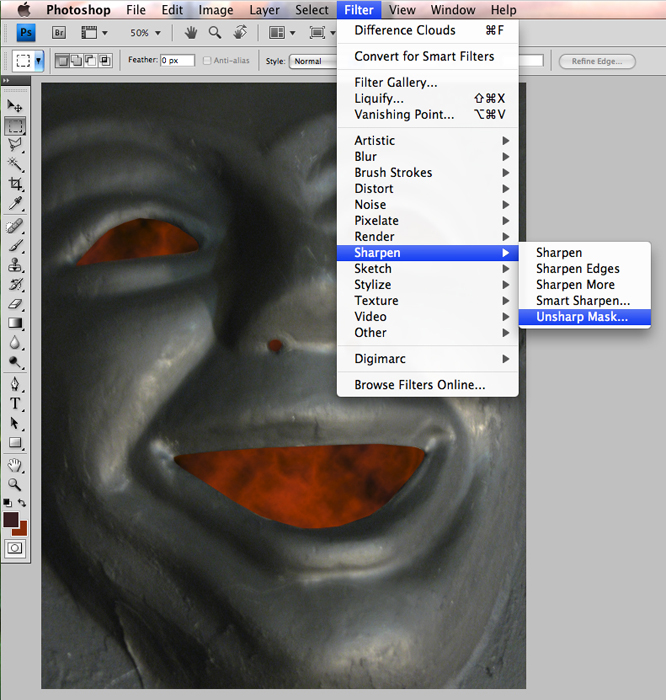The width and height of the screenshot is (666, 700).
Task: Select the History Brush tool
Action: click(15, 284)
